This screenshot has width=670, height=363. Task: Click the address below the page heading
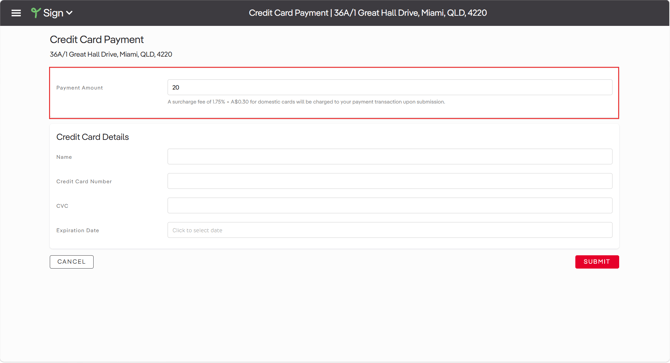point(111,54)
